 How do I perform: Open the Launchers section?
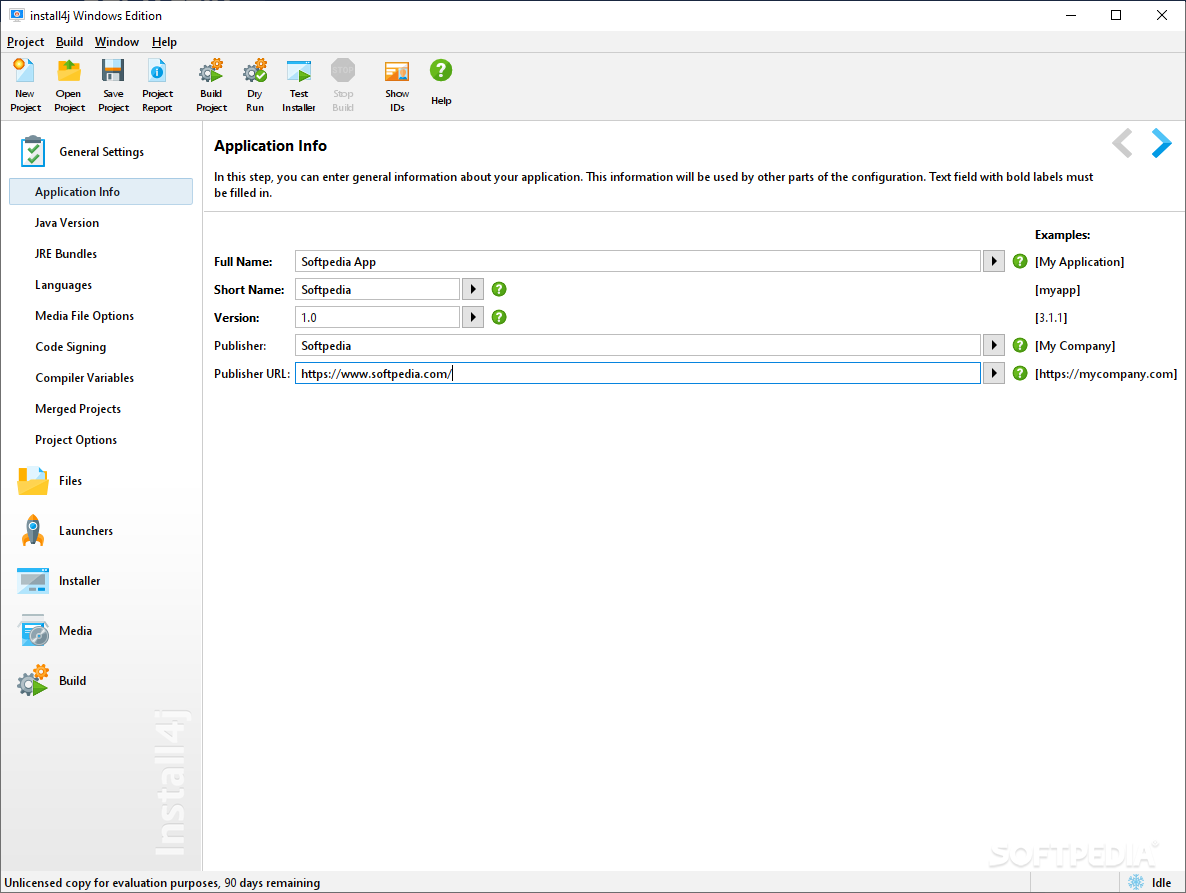tap(85, 531)
